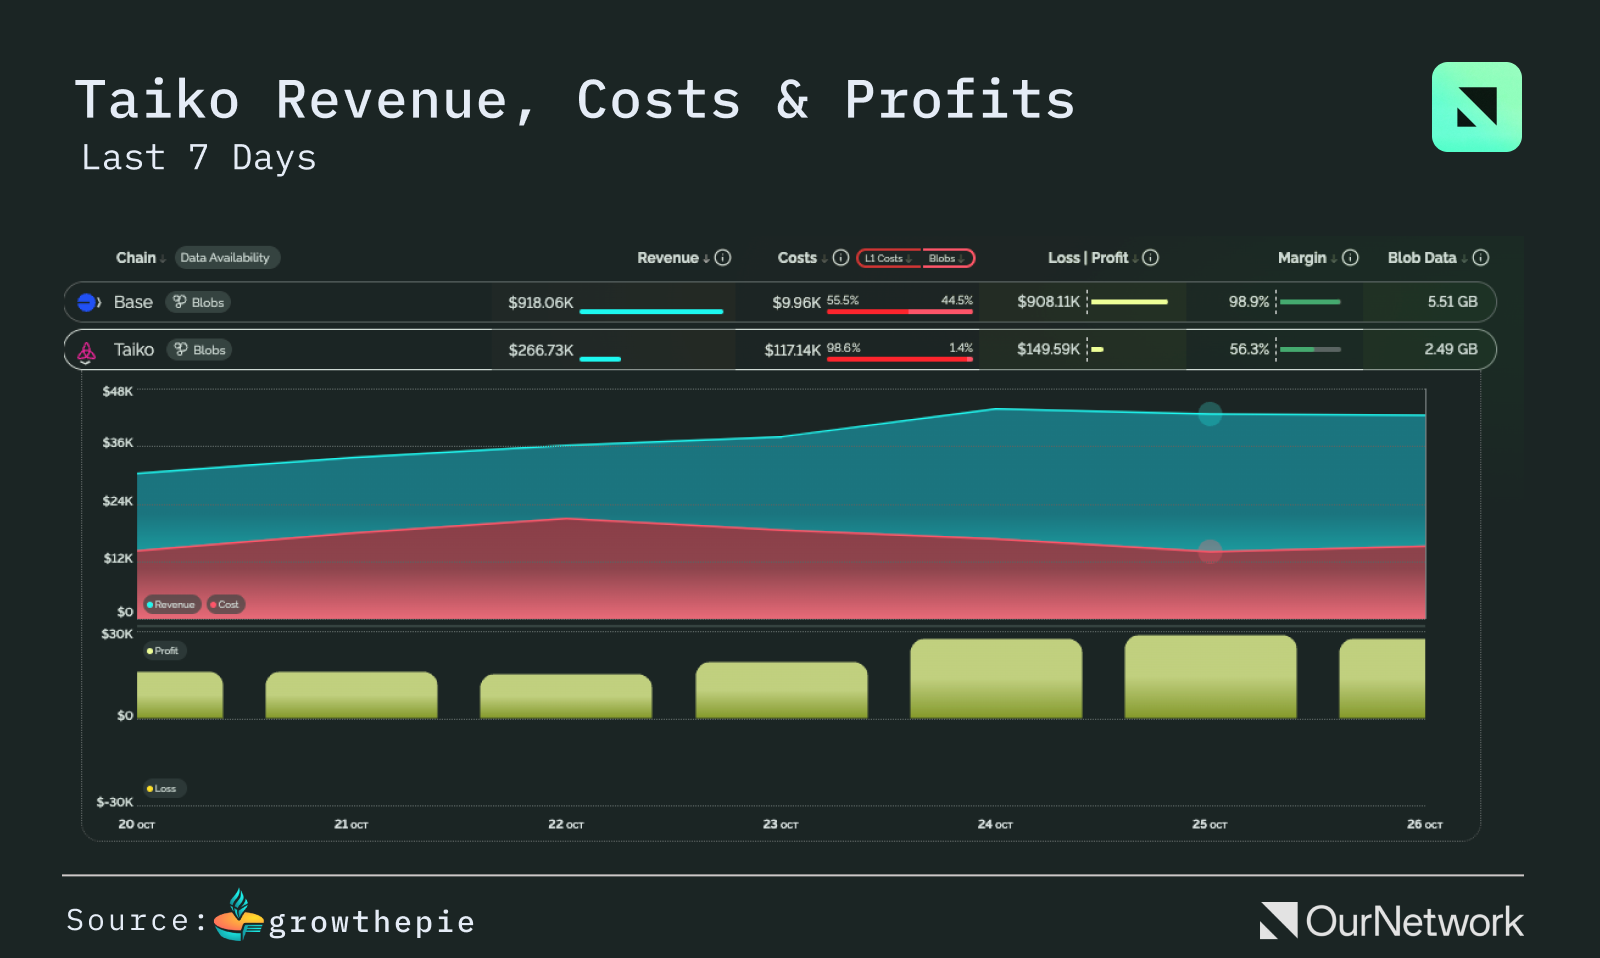Click Base's cyan revenue bar
The height and width of the screenshot is (958, 1600).
click(x=651, y=311)
